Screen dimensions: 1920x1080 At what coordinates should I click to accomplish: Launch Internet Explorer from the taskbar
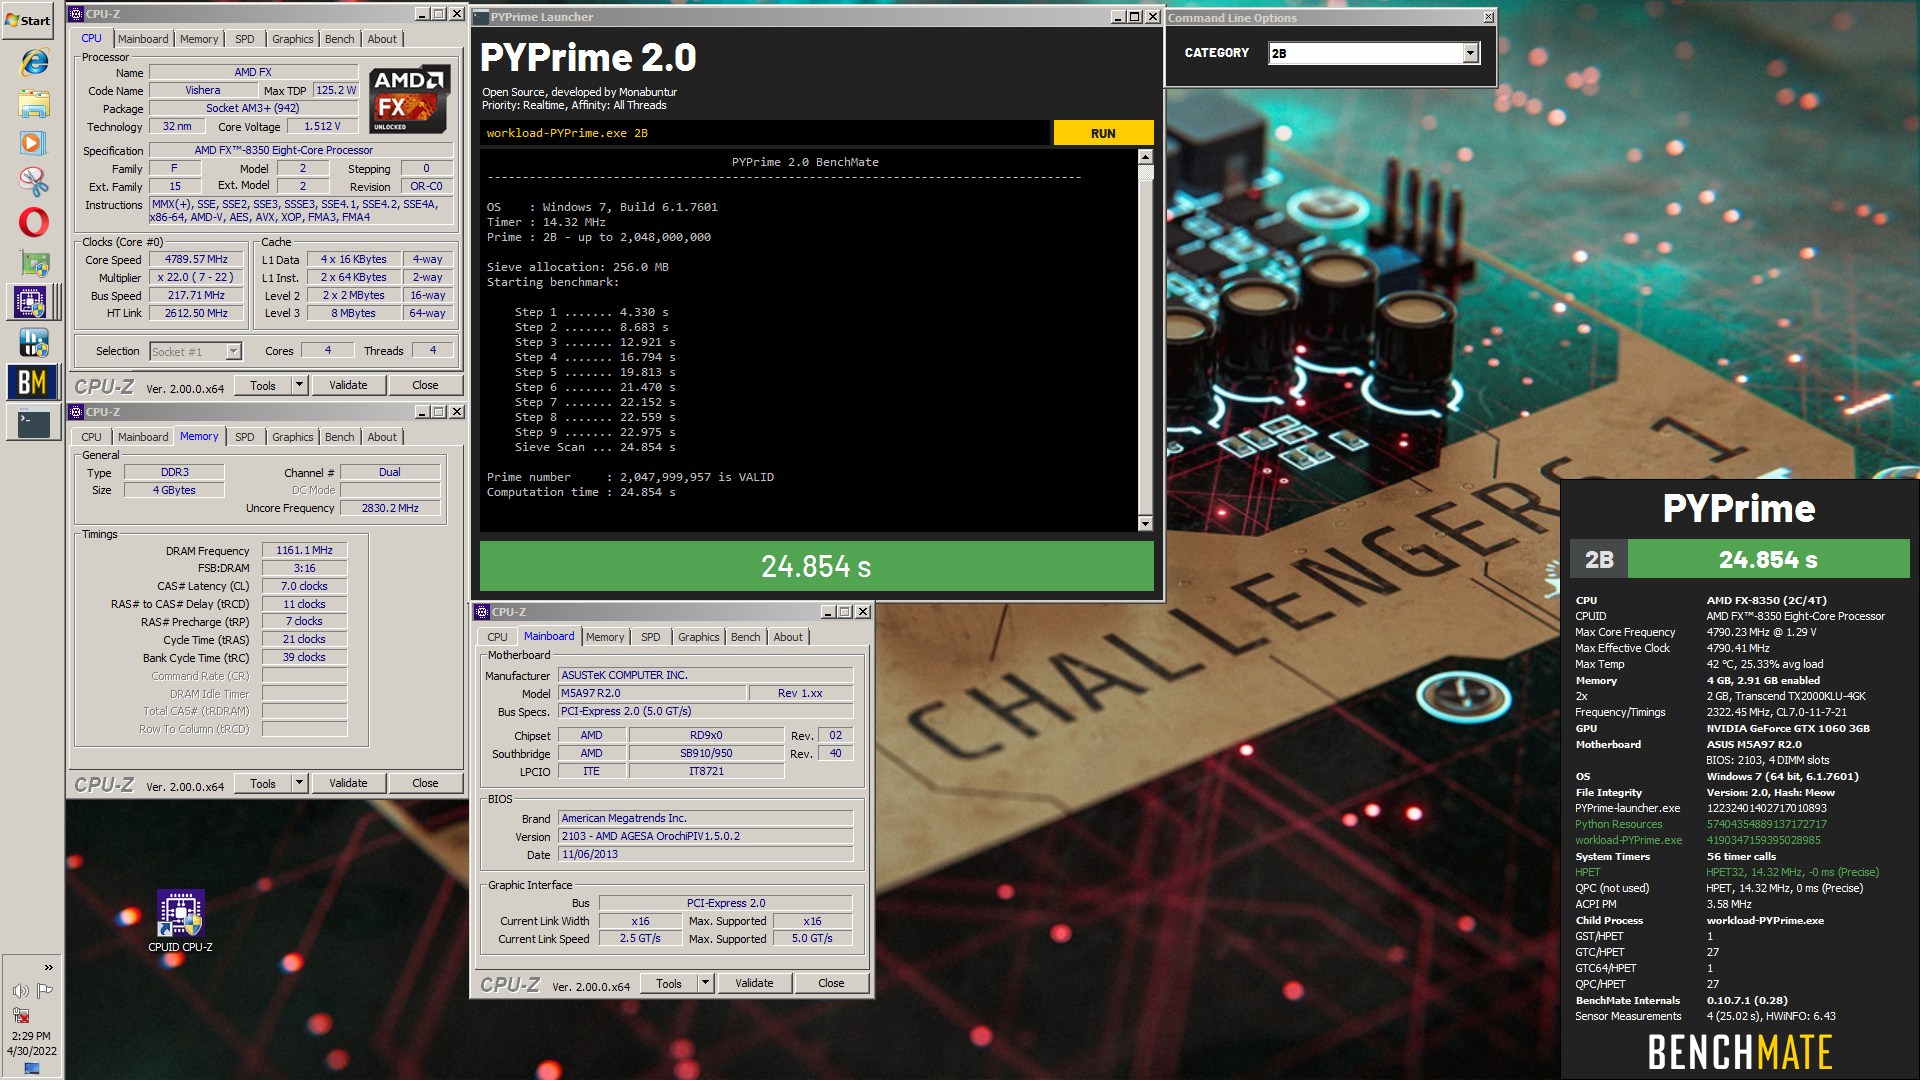click(34, 62)
